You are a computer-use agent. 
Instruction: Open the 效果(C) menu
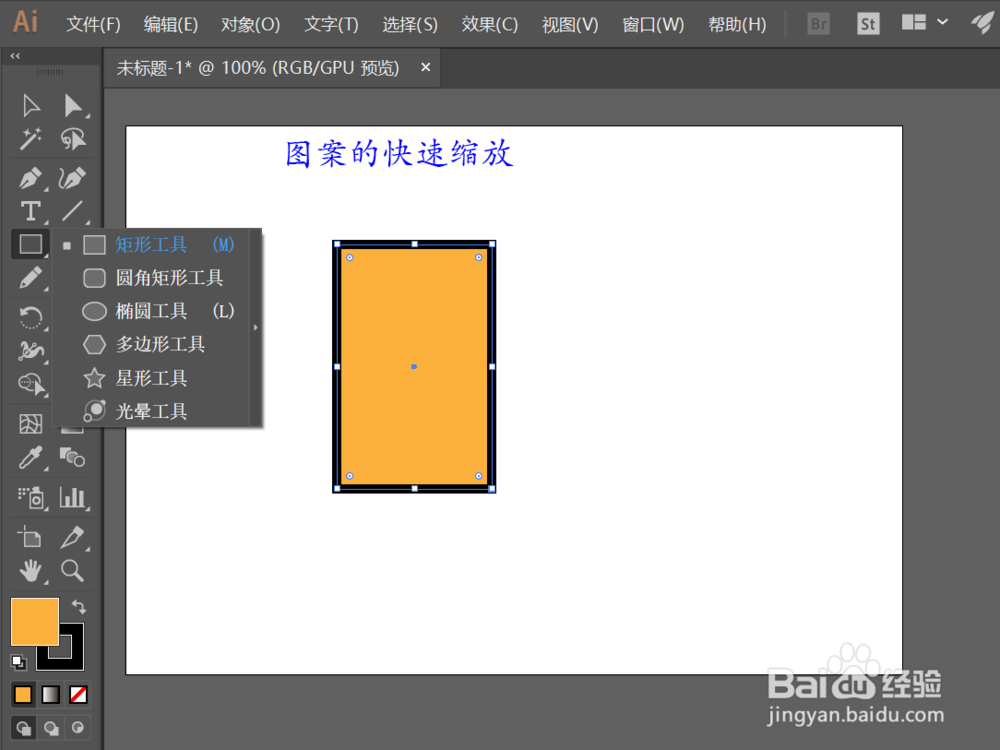coord(490,24)
